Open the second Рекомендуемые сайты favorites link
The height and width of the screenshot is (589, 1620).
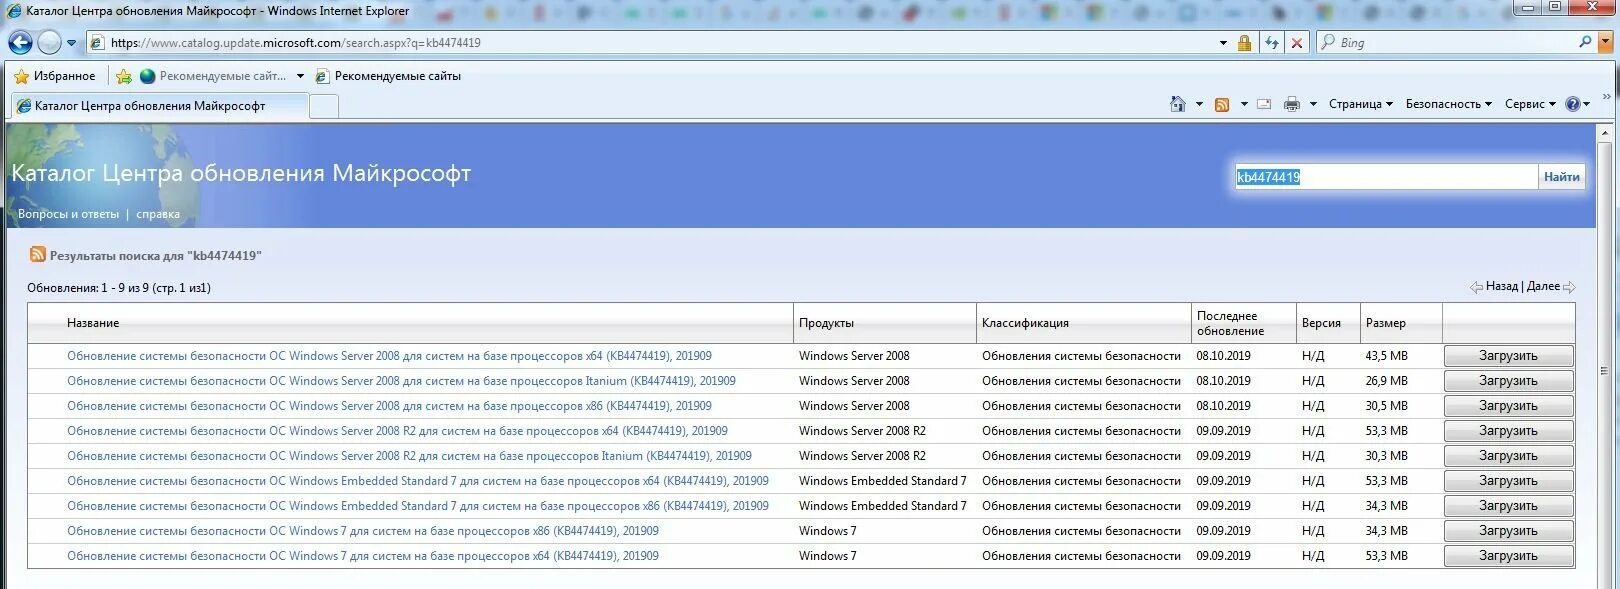tap(388, 76)
